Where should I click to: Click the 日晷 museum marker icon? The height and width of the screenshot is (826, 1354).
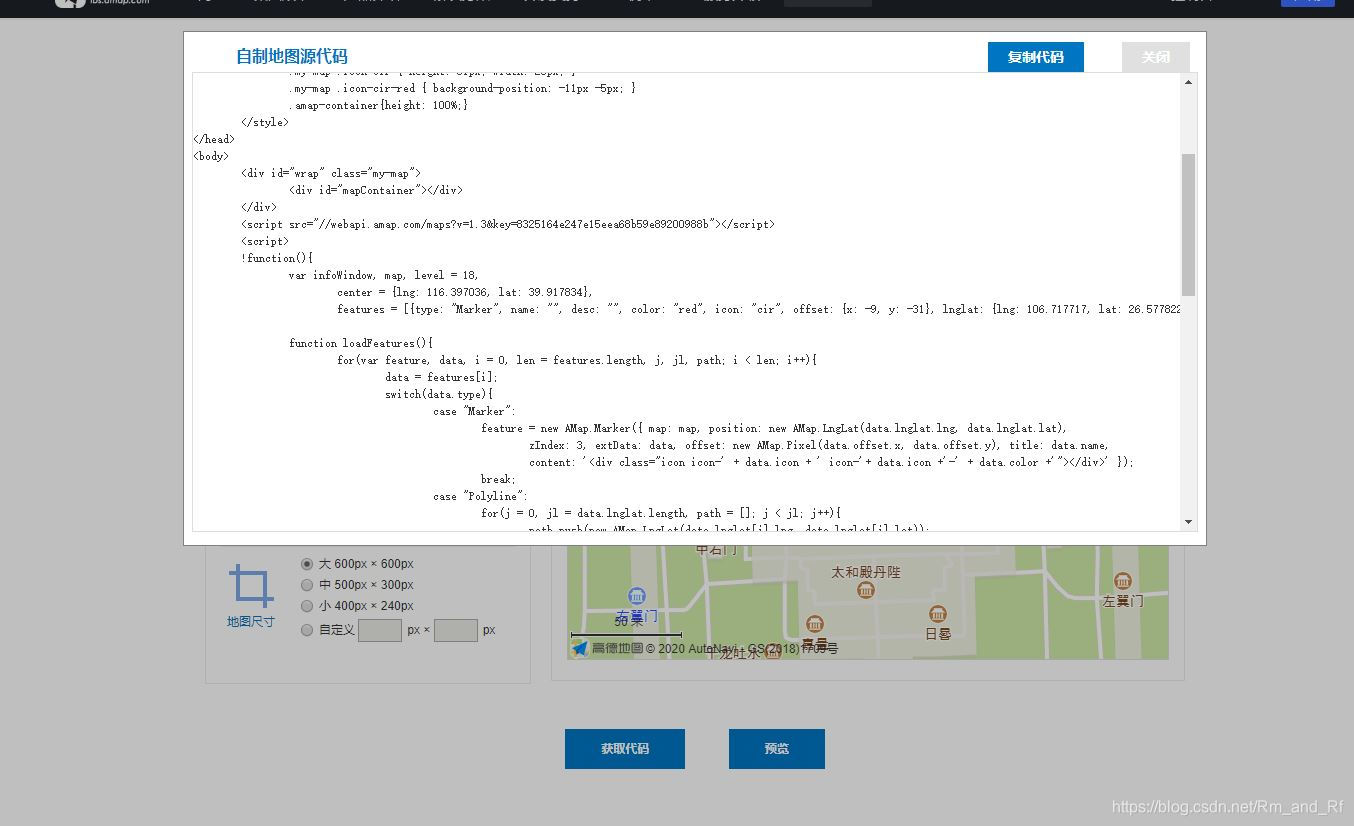938,614
